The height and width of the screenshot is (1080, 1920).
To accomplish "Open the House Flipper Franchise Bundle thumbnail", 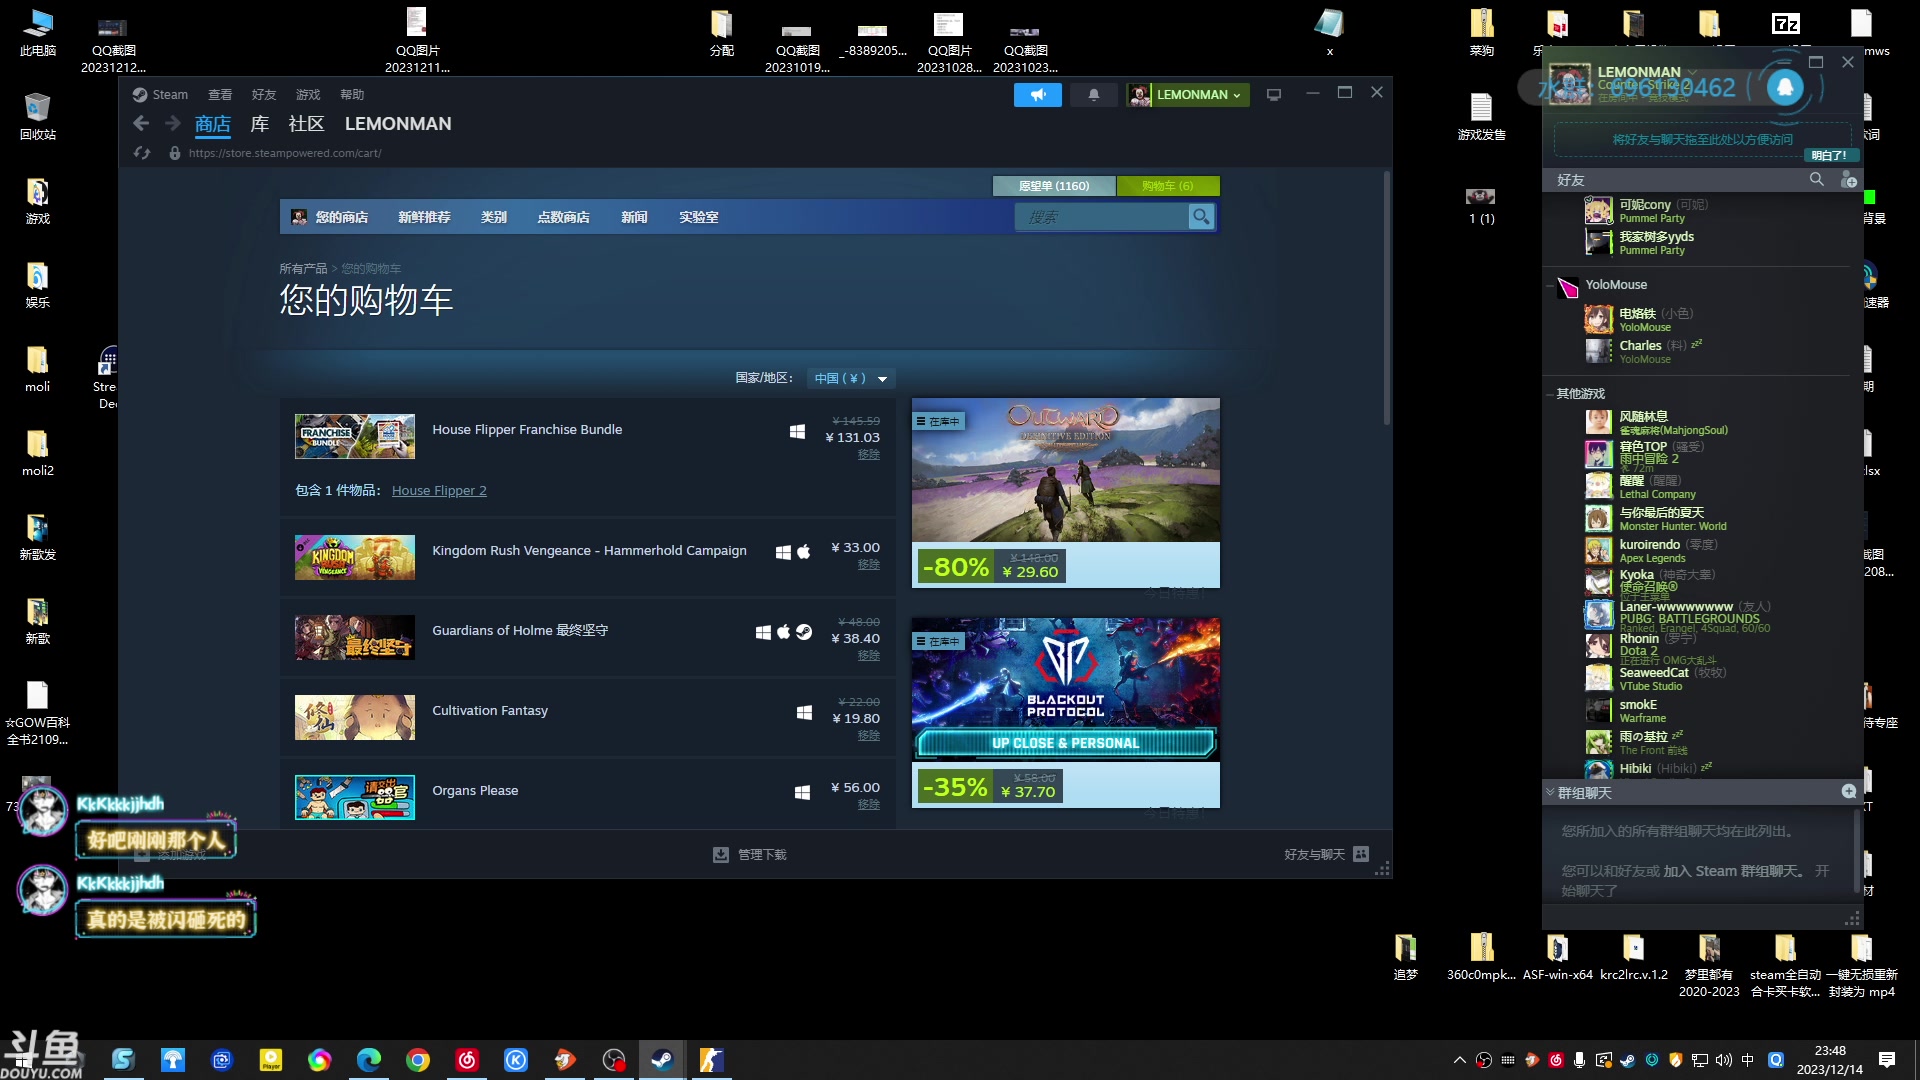I will [354, 437].
